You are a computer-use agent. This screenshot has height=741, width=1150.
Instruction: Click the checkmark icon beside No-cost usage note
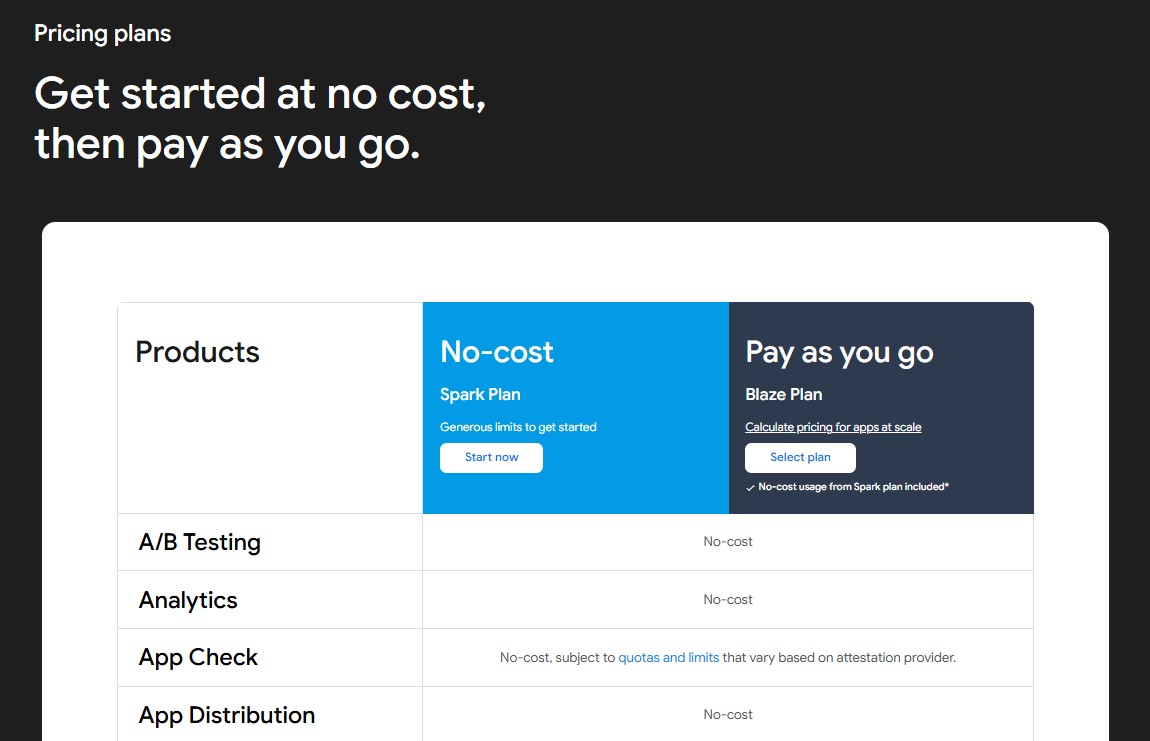point(750,488)
